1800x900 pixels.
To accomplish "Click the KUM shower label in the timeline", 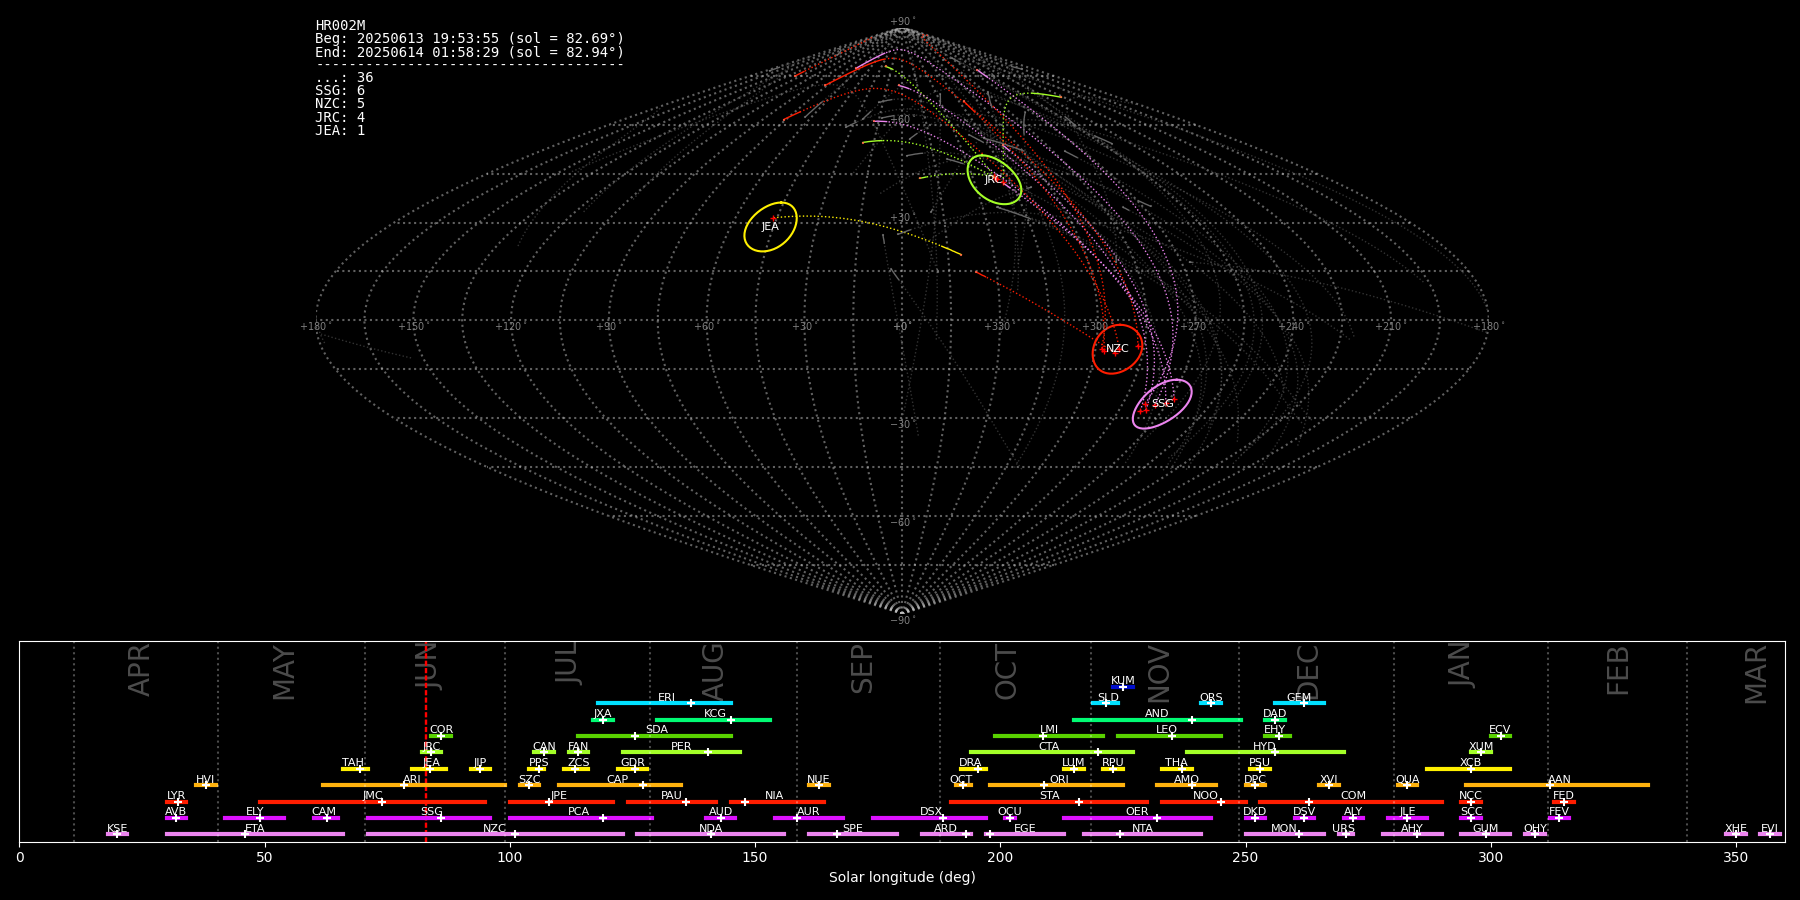I will point(1123,681).
